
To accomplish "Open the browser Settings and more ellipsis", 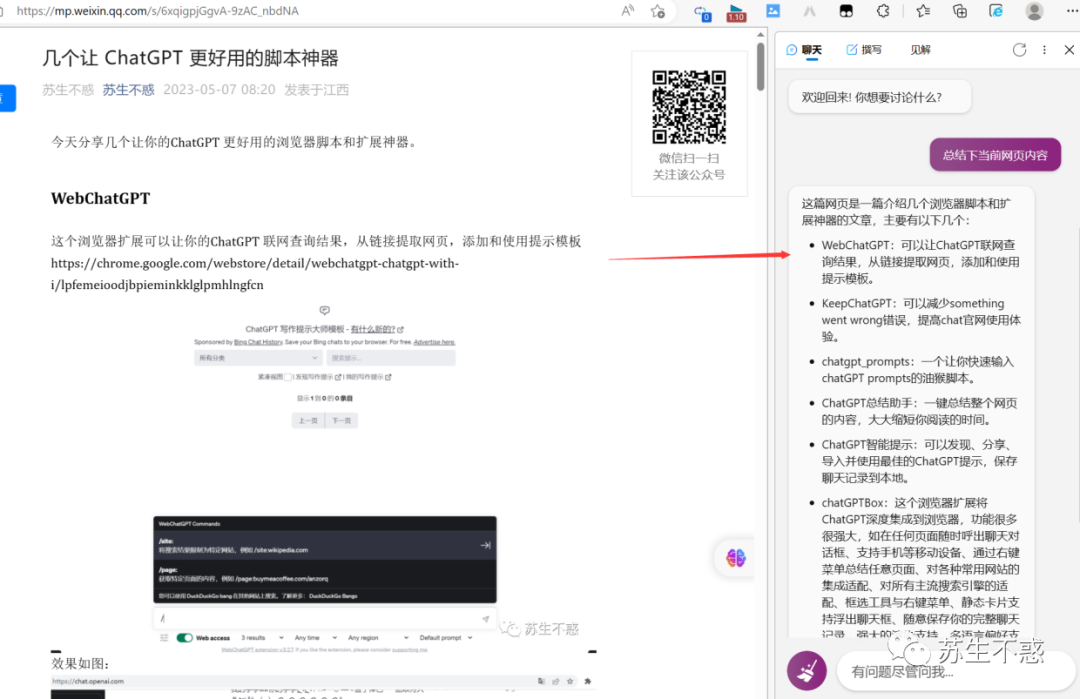I will (x=1072, y=11).
